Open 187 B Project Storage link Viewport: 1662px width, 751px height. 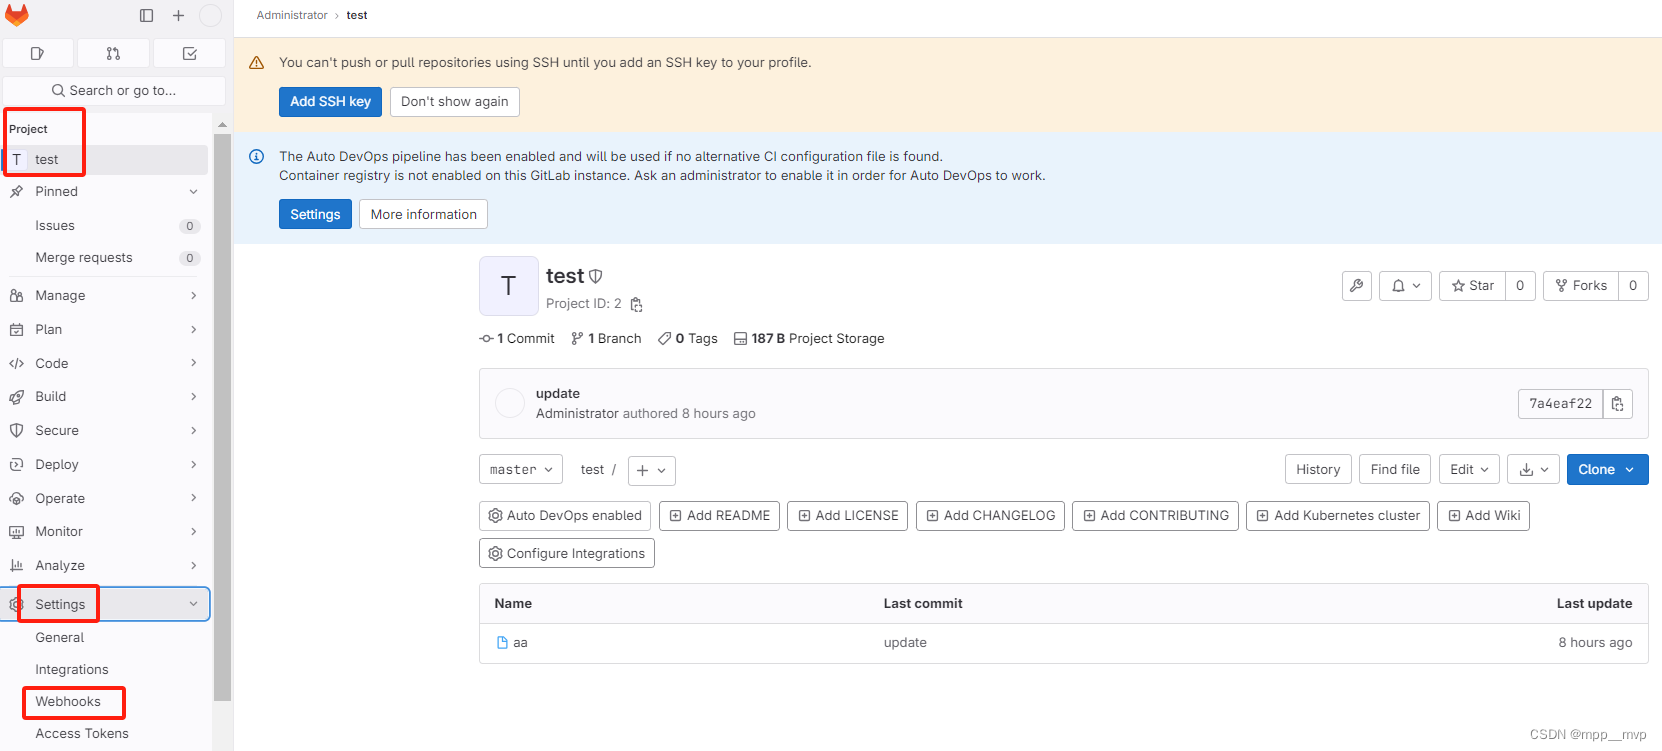click(x=809, y=339)
